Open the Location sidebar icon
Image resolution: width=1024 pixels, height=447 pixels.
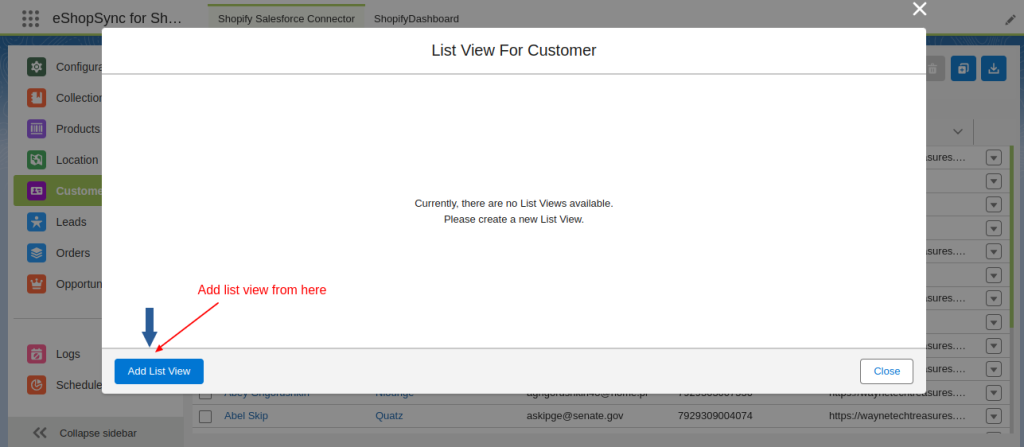(x=36, y=159)
